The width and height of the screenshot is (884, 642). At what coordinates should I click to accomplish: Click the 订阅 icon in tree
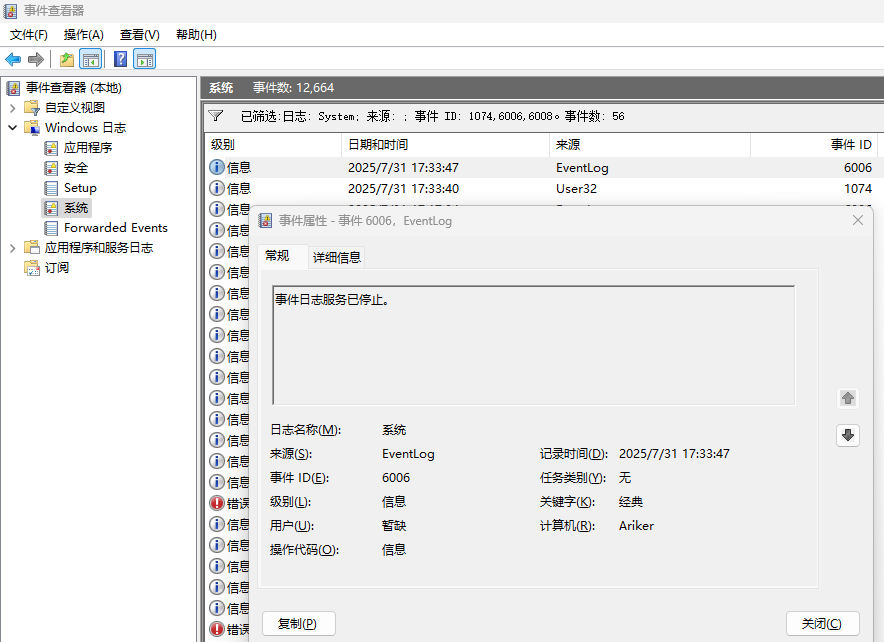32,268
